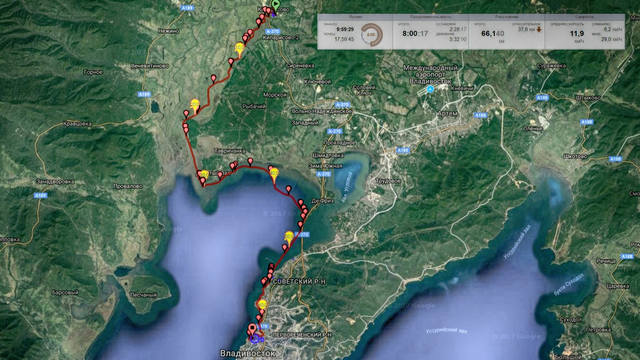Viewport: 640px width, 360px height.
Task: Click the average speed value 11,9
Action: tap(577, 33)
